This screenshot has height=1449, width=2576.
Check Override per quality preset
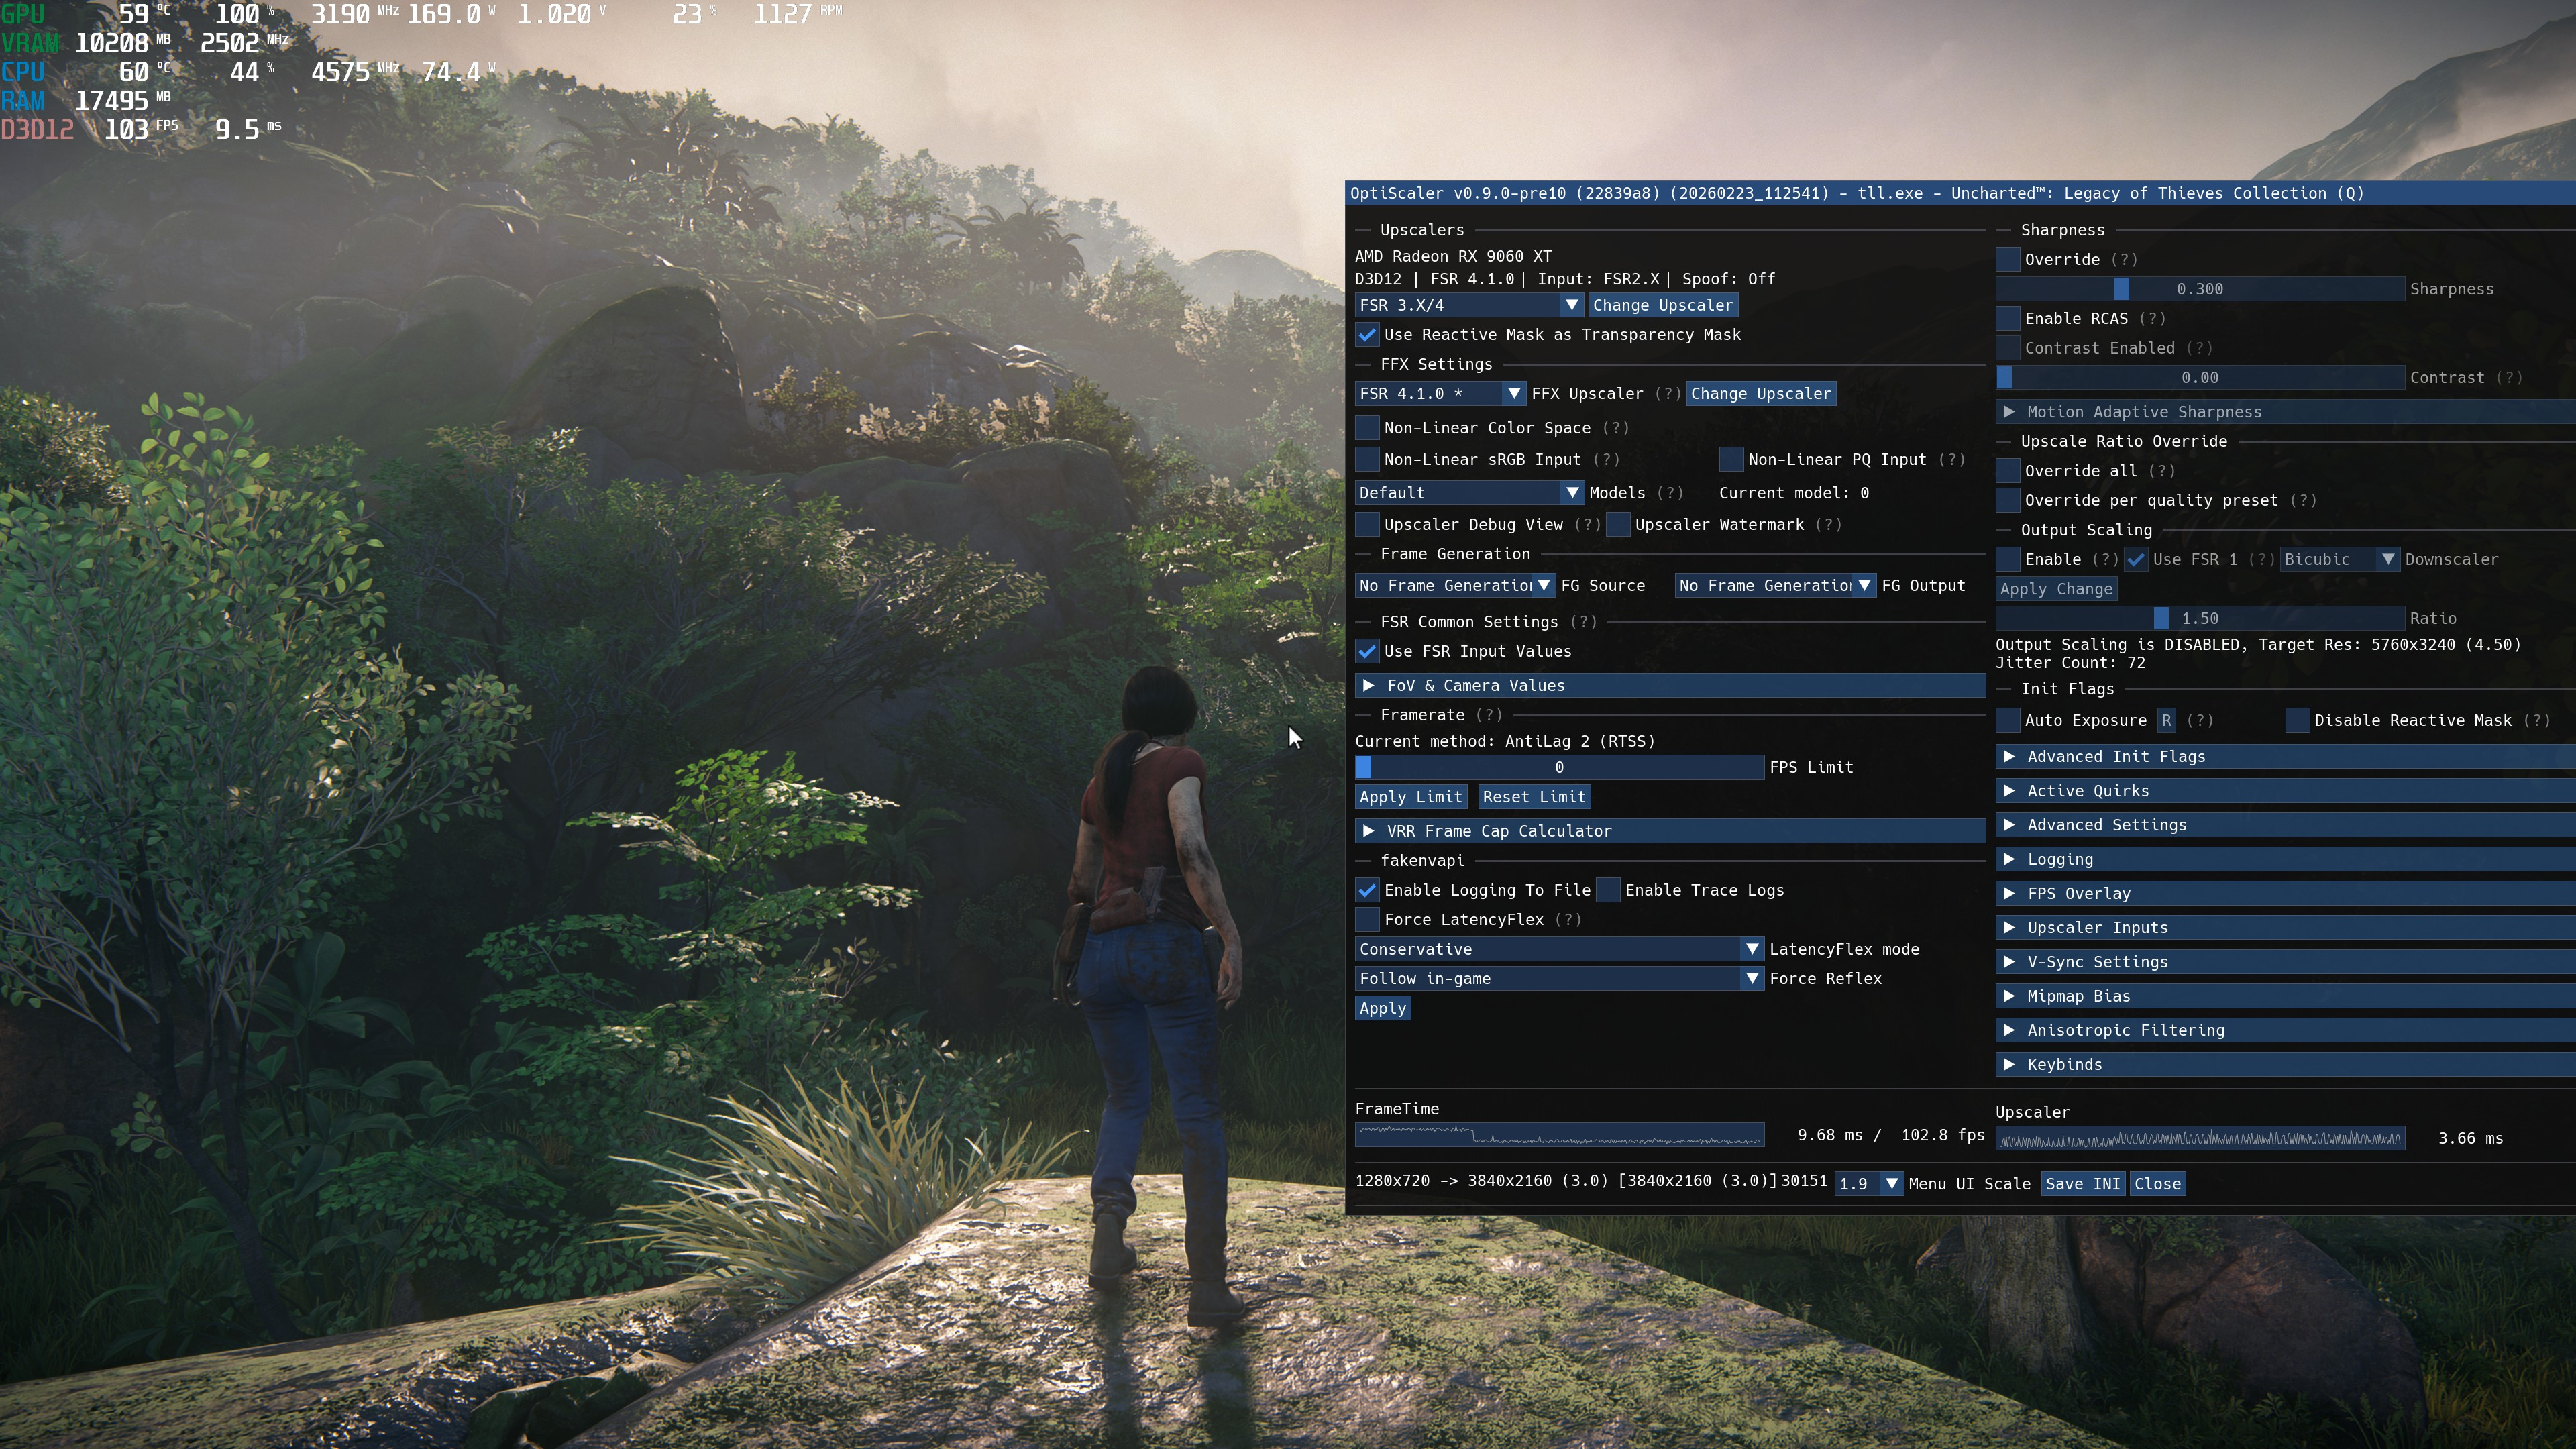[2008, 501]
